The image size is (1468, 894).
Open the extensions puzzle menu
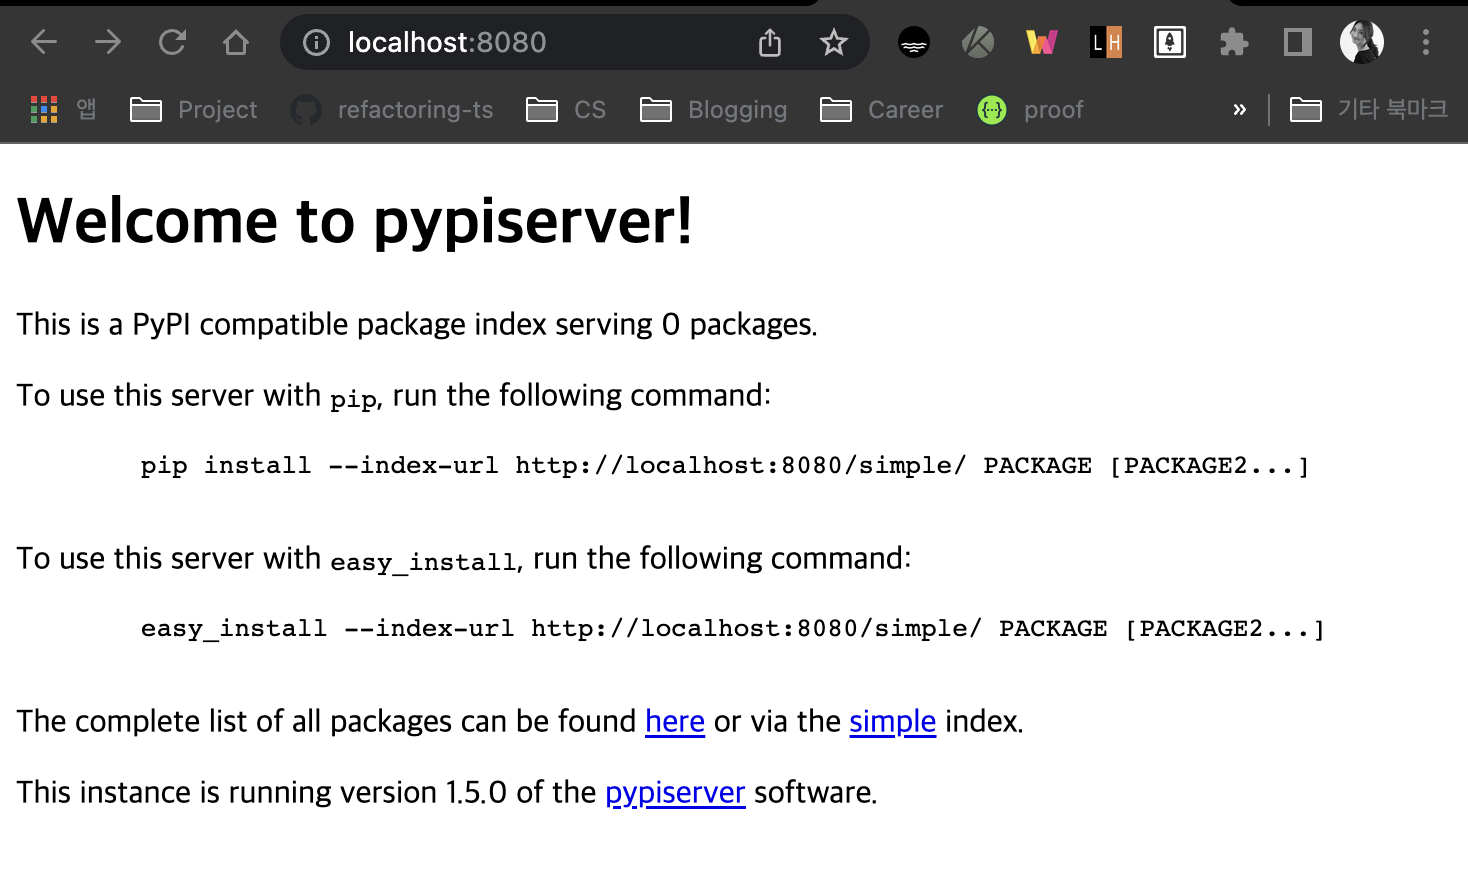point(1234,42)
